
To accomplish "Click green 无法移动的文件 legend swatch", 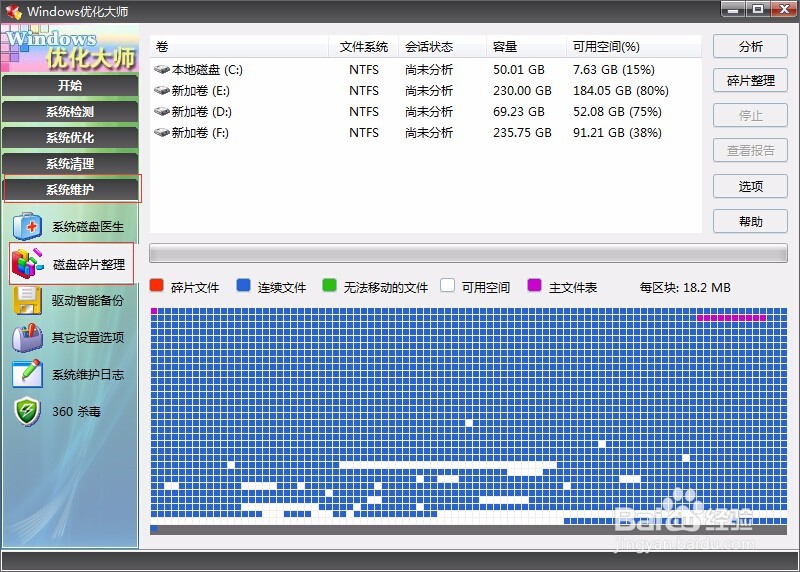I will (x=330, y=285).
